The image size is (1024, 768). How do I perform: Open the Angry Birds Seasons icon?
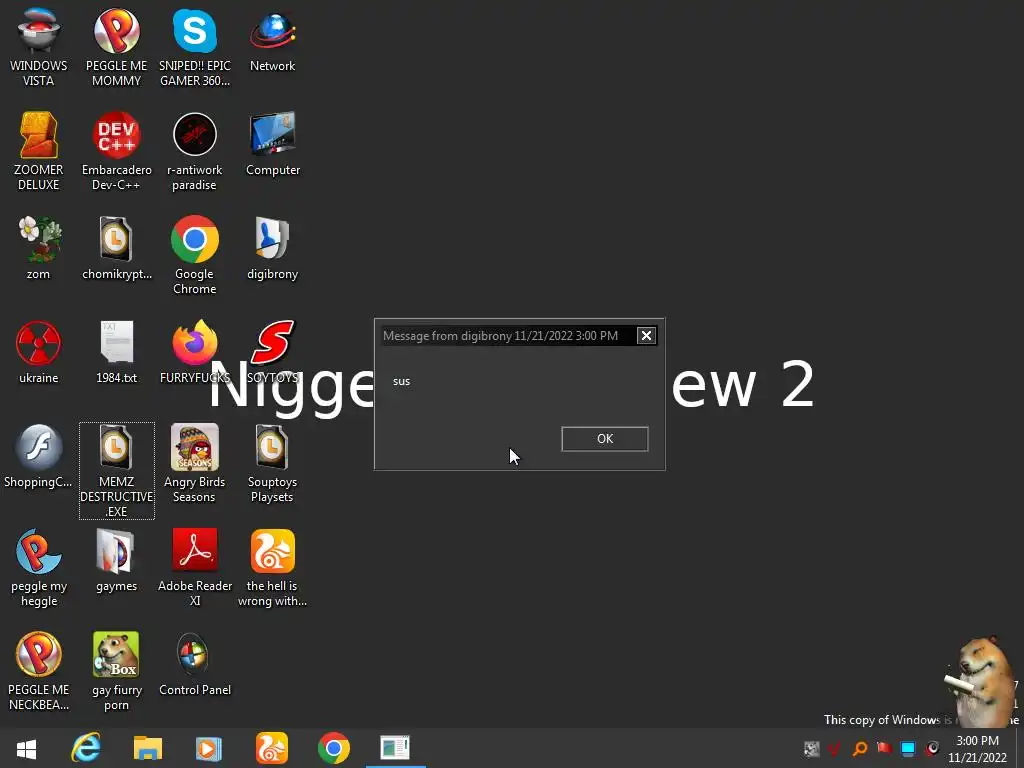pyautogui.click(x=195, y=464)
